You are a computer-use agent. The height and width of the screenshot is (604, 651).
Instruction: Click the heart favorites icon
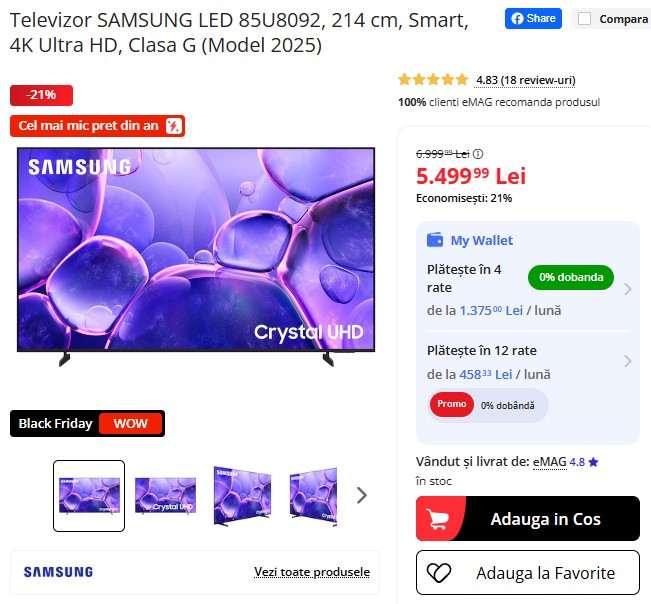click(439, 573)
